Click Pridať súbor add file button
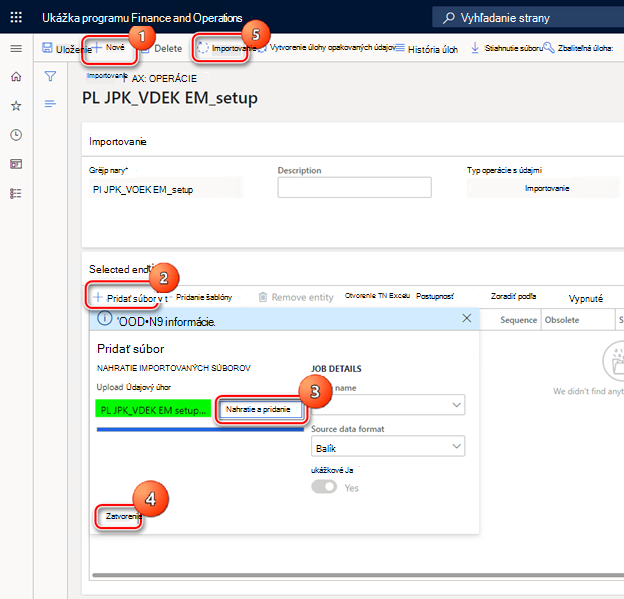 130,298
